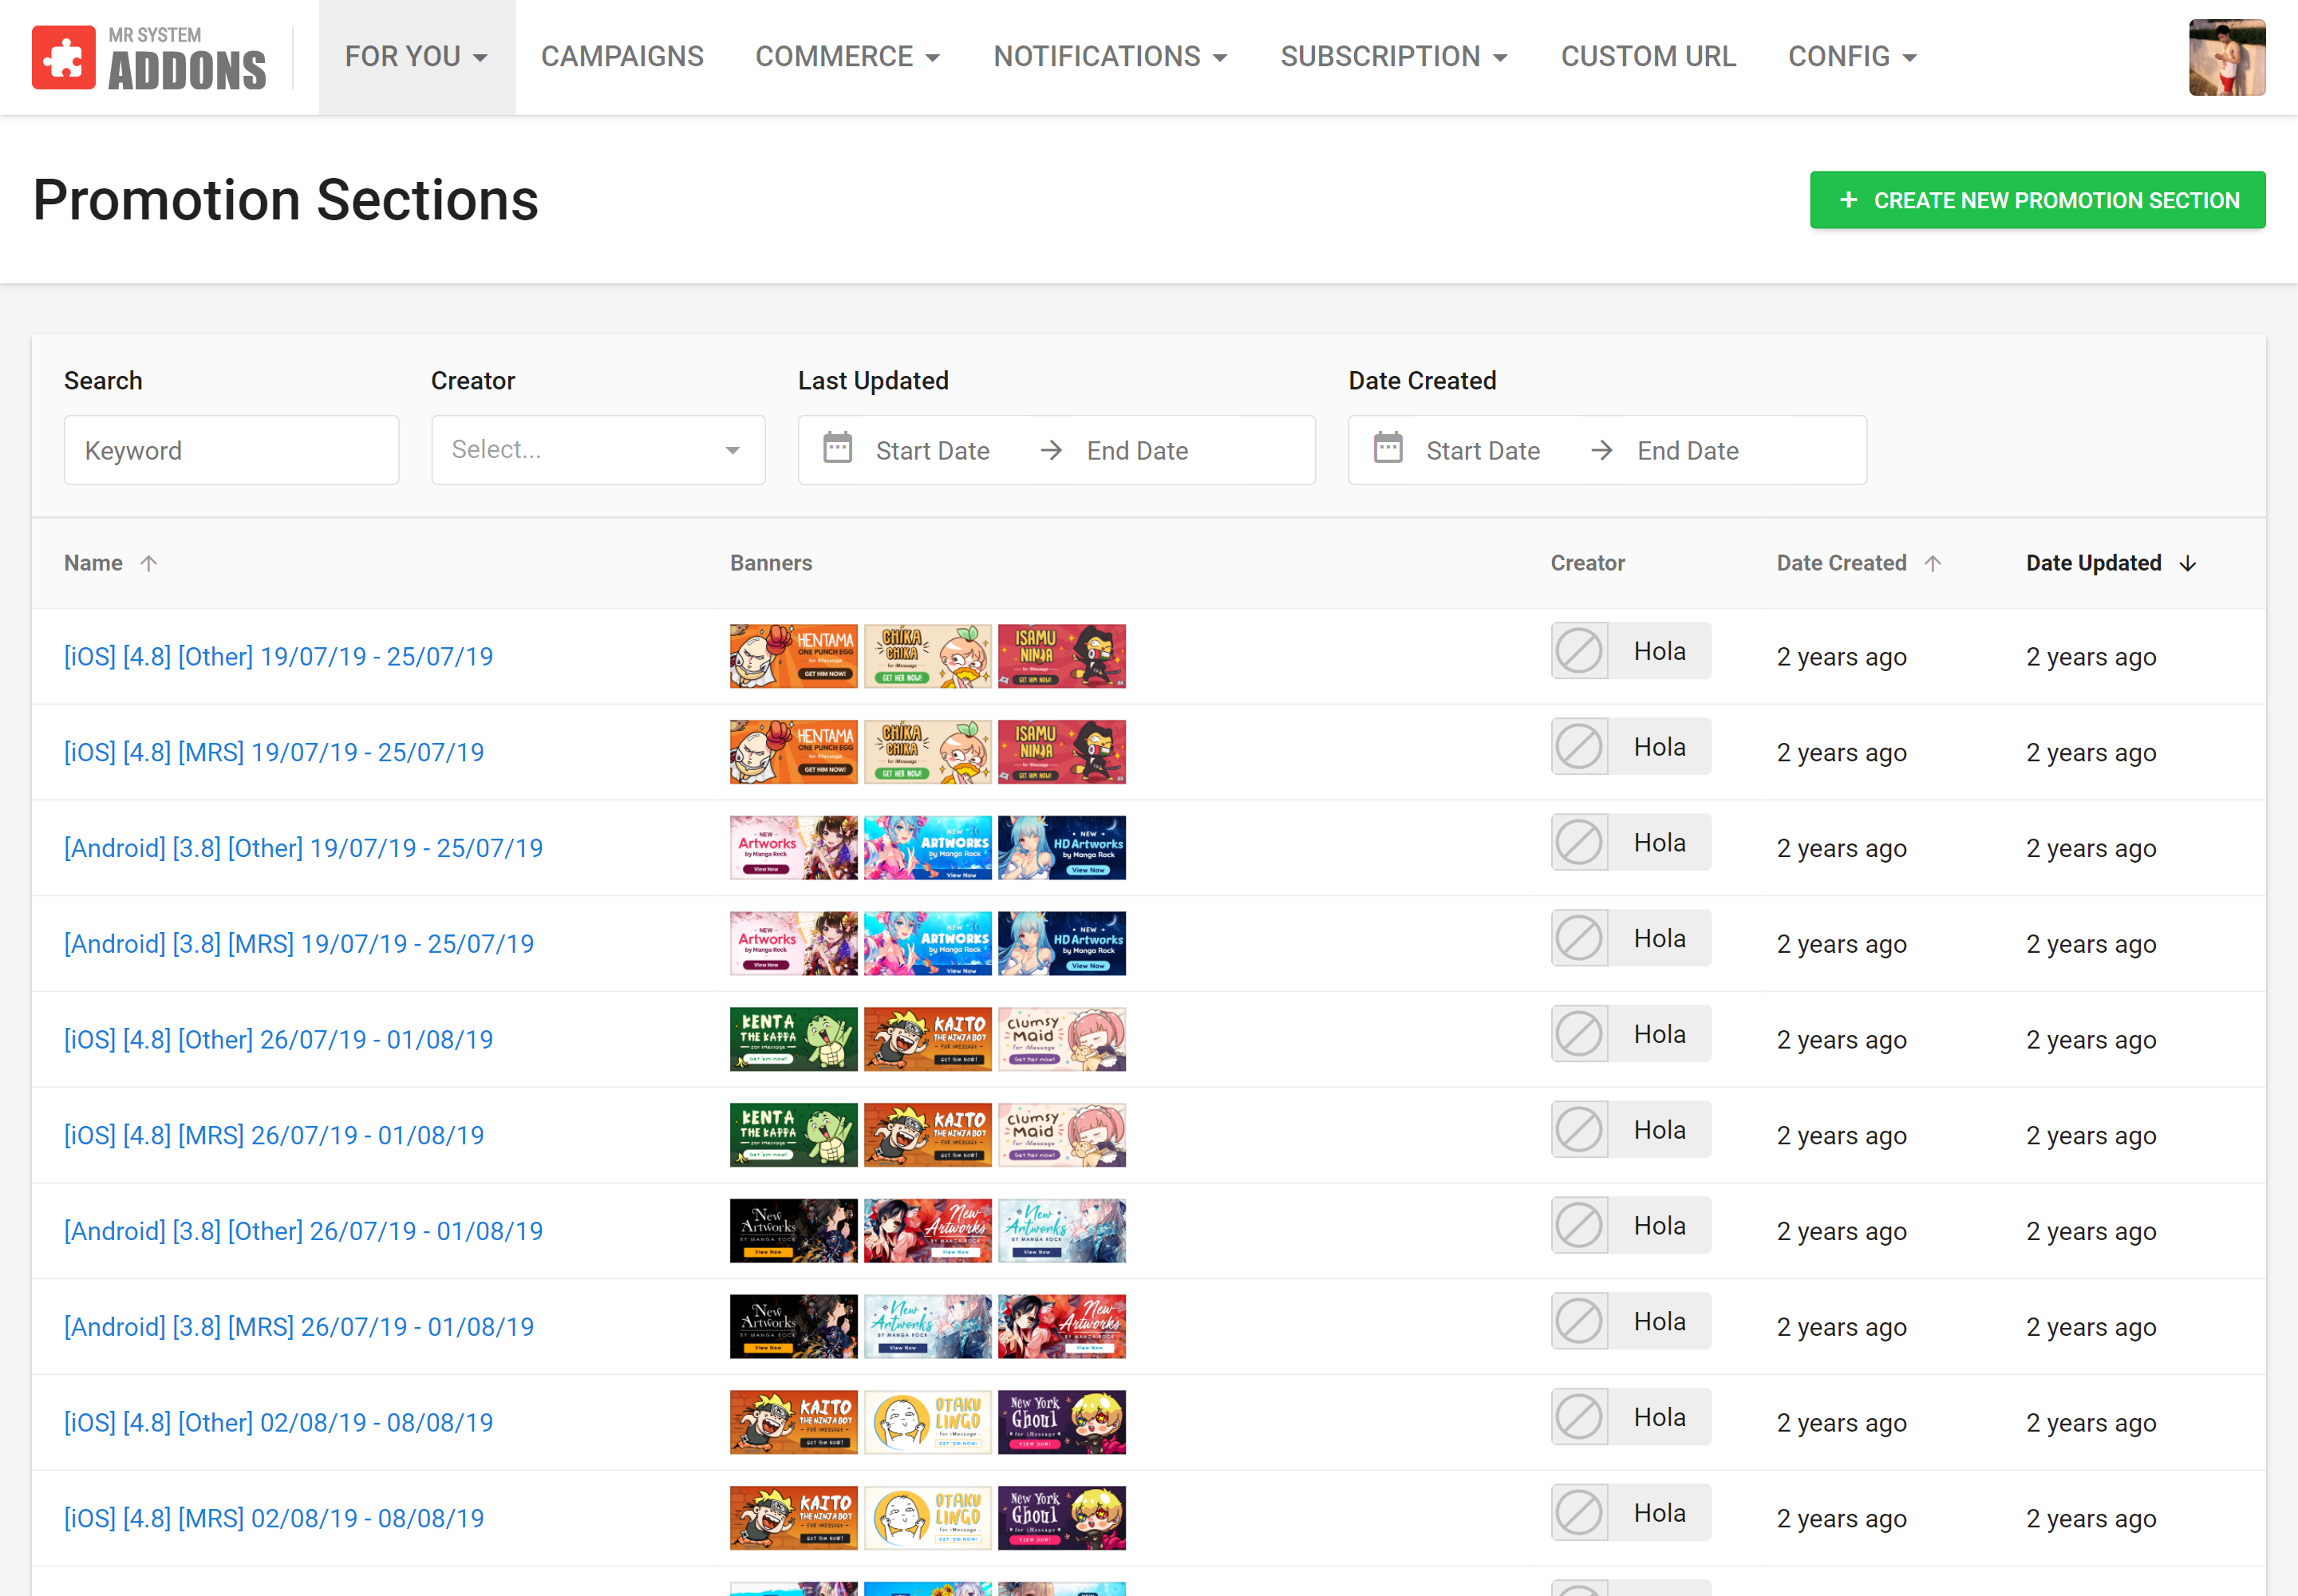The image size is (2298, 1596).
Task: Open the user profile avatar
Action: [2226, 58]
